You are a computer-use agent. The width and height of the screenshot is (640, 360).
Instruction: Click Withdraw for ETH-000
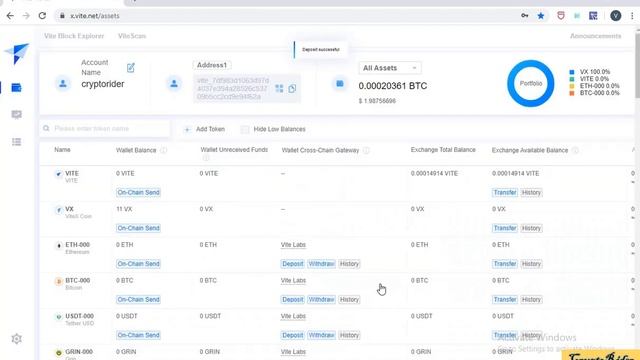coord(321,264)
